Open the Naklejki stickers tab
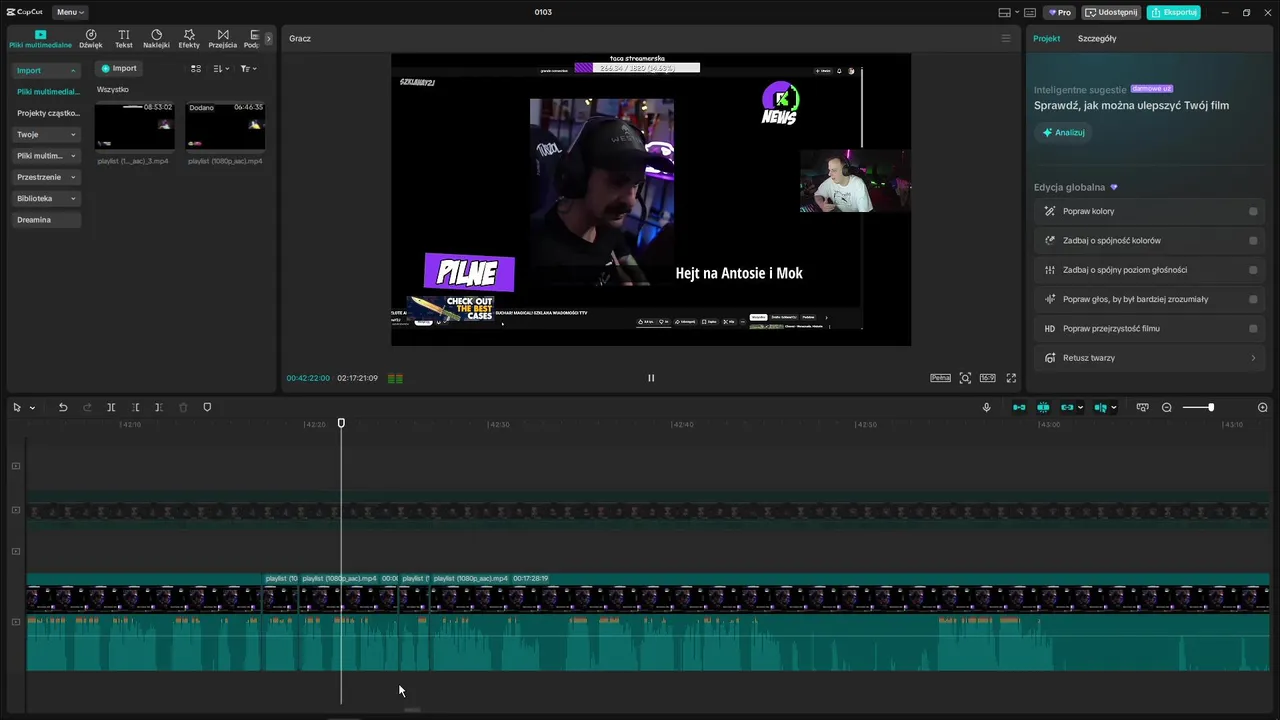This screenshot has width=1280, height=720. pos(156,39)
